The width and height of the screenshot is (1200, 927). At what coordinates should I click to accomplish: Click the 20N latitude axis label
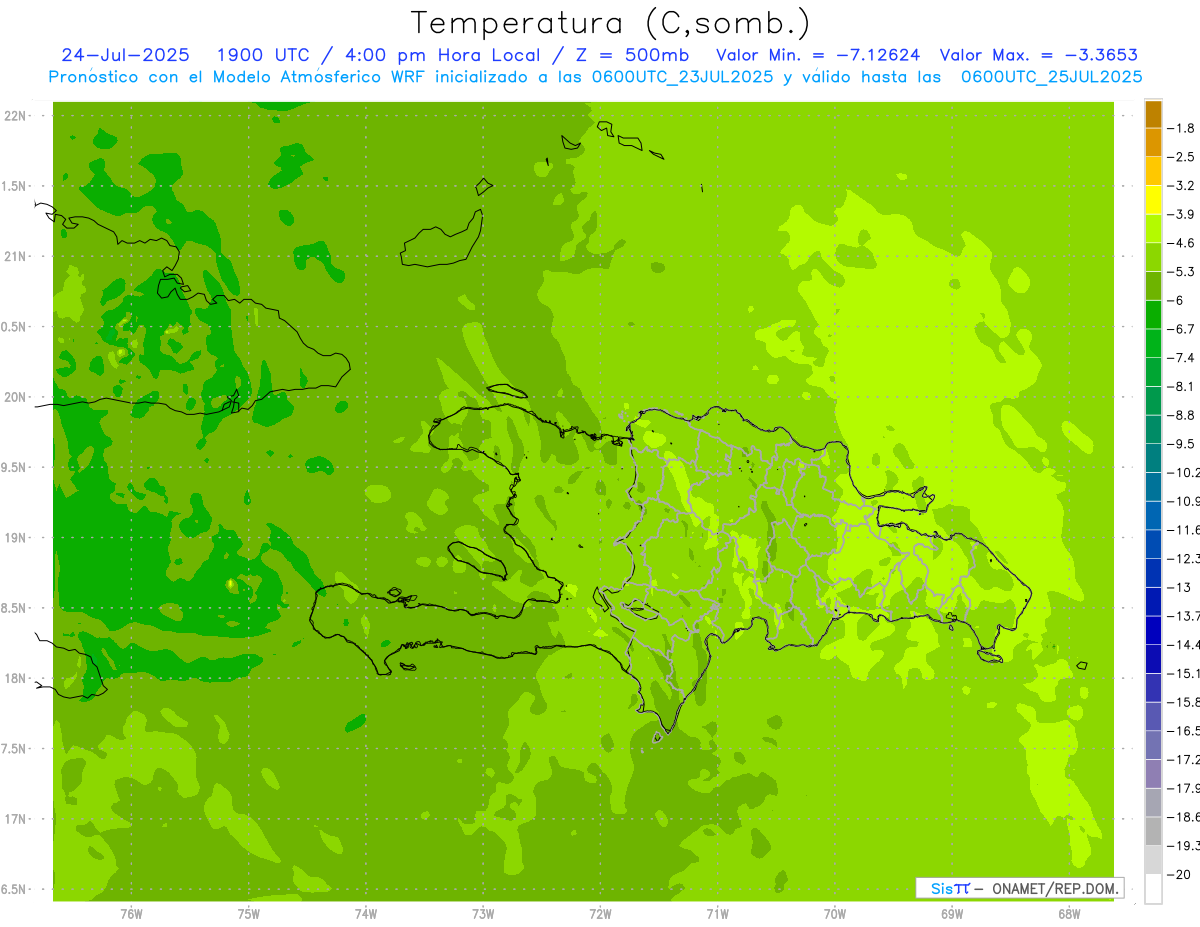16,397
